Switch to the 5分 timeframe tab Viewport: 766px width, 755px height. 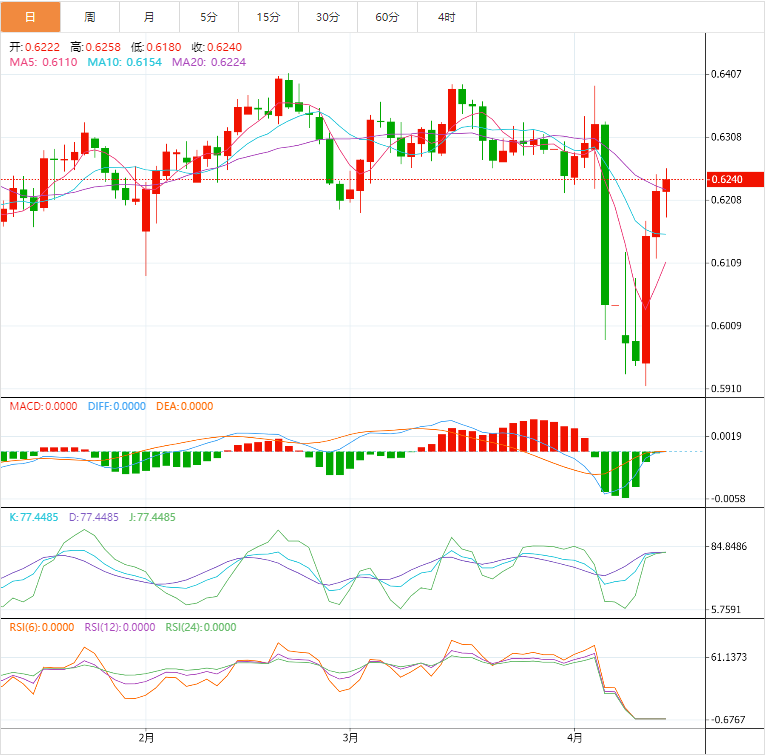[x=208, y=17]
